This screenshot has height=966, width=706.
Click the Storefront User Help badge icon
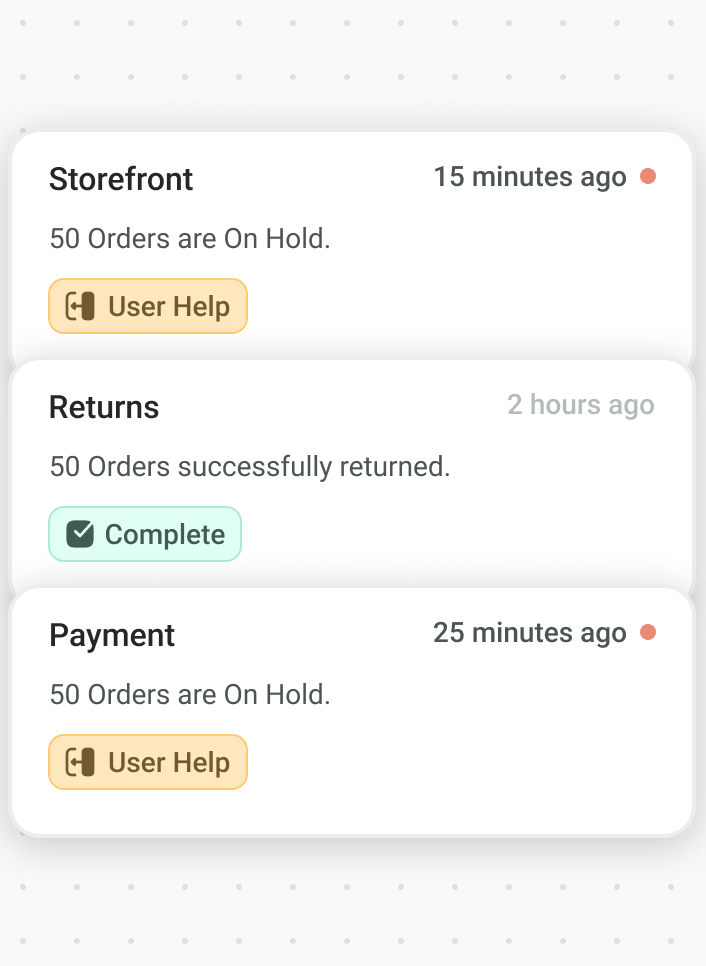(80, 306)
